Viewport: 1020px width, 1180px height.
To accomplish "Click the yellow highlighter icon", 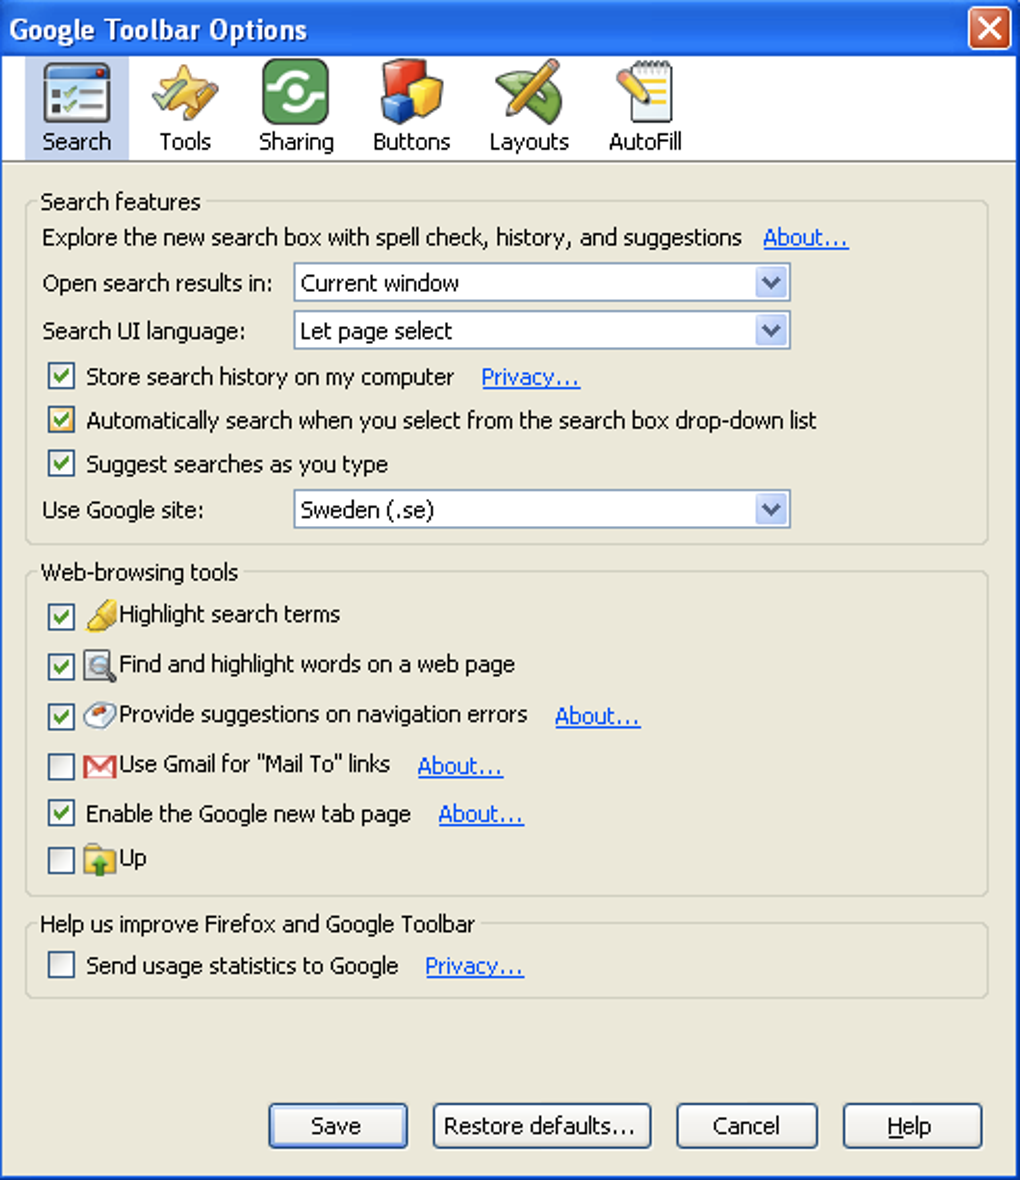I will point(101,615).
